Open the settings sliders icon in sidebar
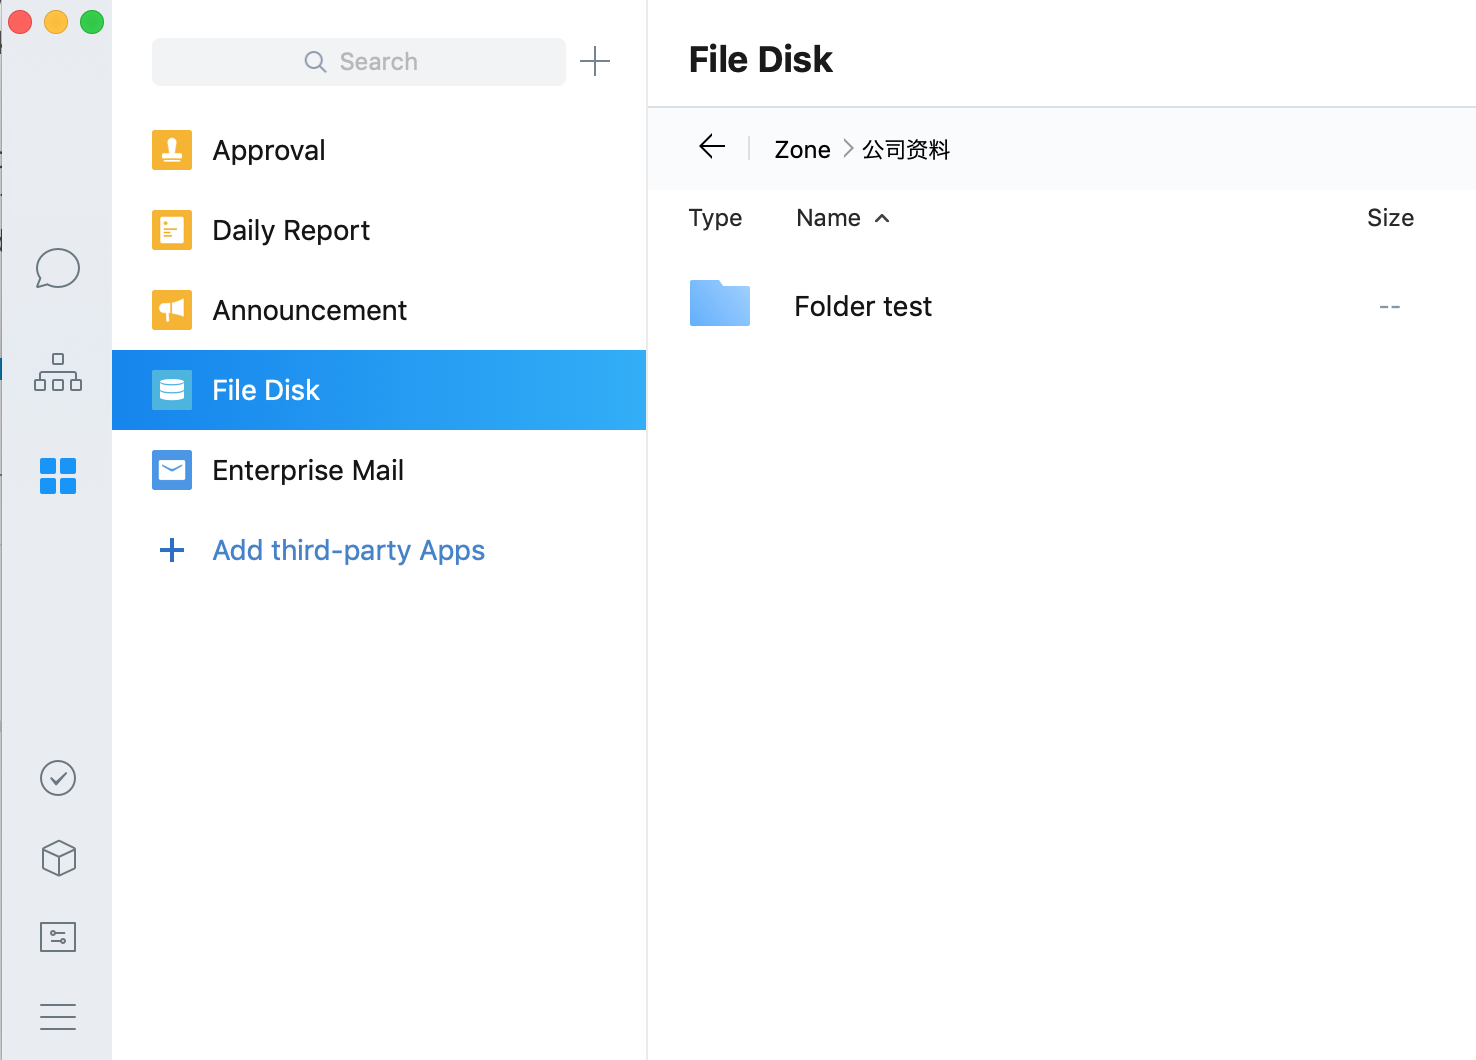This screenshot has height=1060, width=1476. click(x=58, y=937)
